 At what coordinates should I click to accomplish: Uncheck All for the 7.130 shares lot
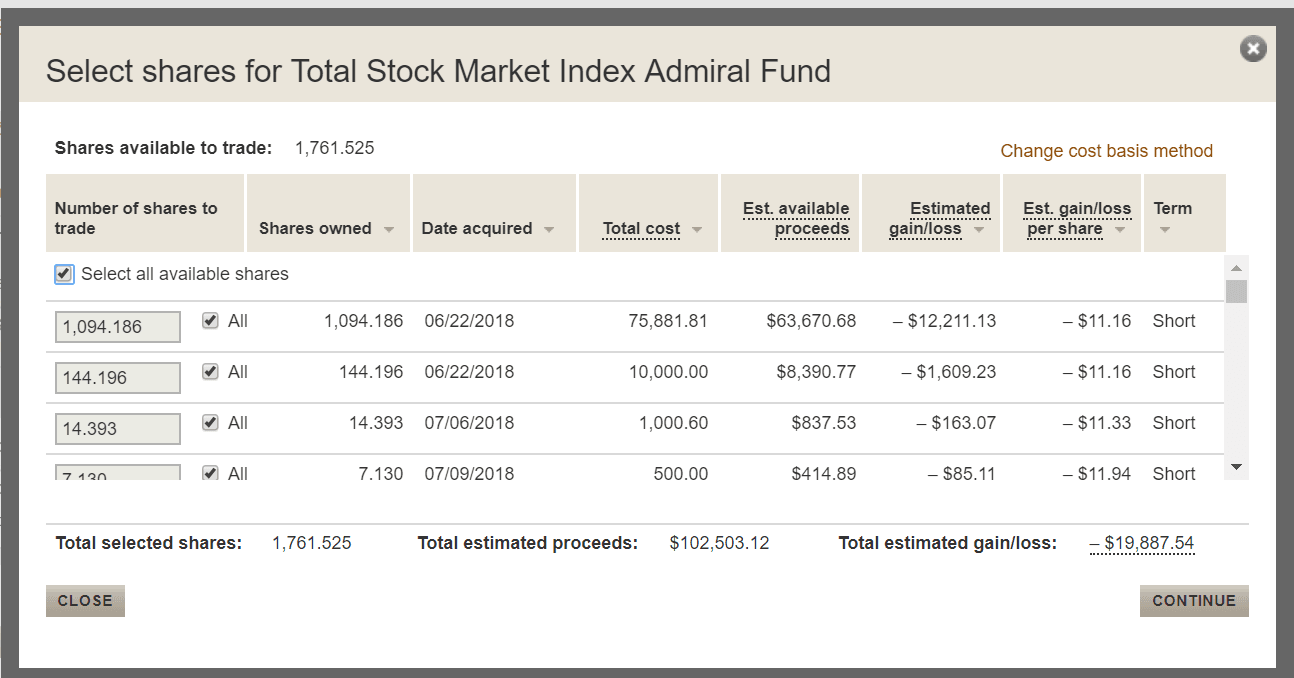pos(210,473)
